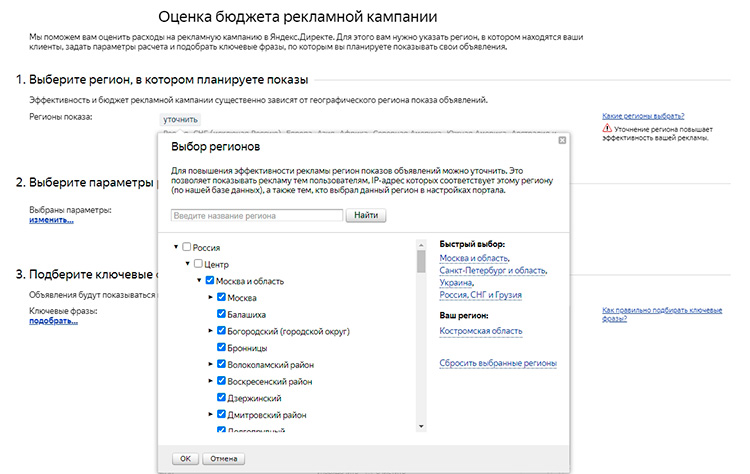Screen dimensions: 750x474
Task: Collapse the Центр tree node
Action: tap(187, 264)
